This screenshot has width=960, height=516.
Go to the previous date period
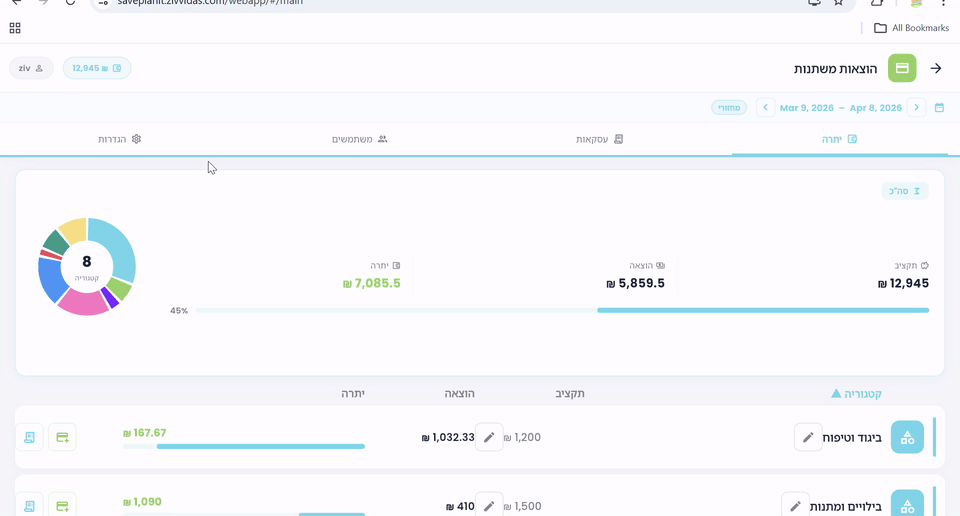(765, 108)
